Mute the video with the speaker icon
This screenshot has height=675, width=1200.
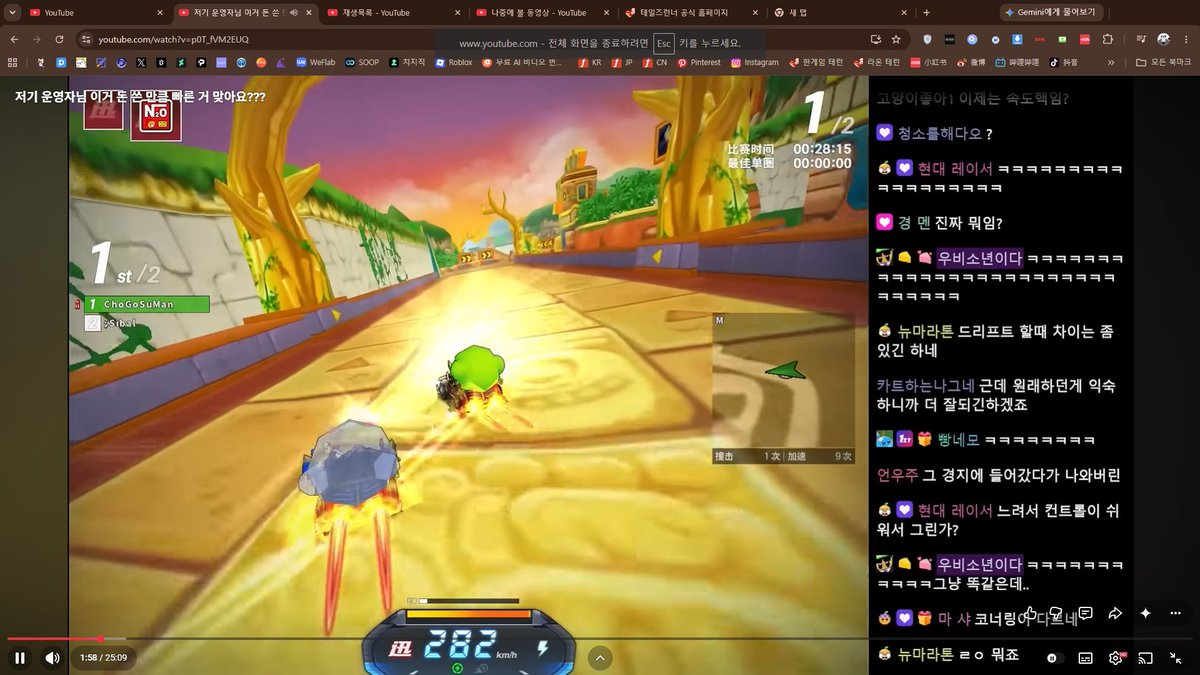53,658
